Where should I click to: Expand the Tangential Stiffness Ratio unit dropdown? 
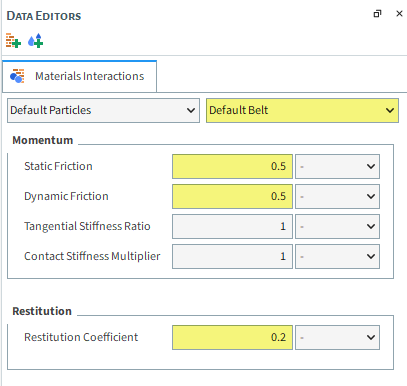click(x=337, y=226)
